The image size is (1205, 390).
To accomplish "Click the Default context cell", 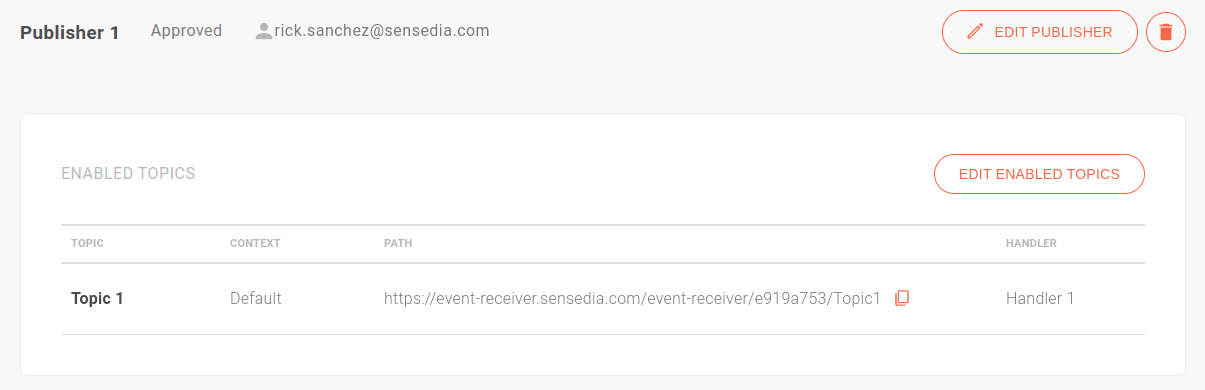I will point(256,298).
